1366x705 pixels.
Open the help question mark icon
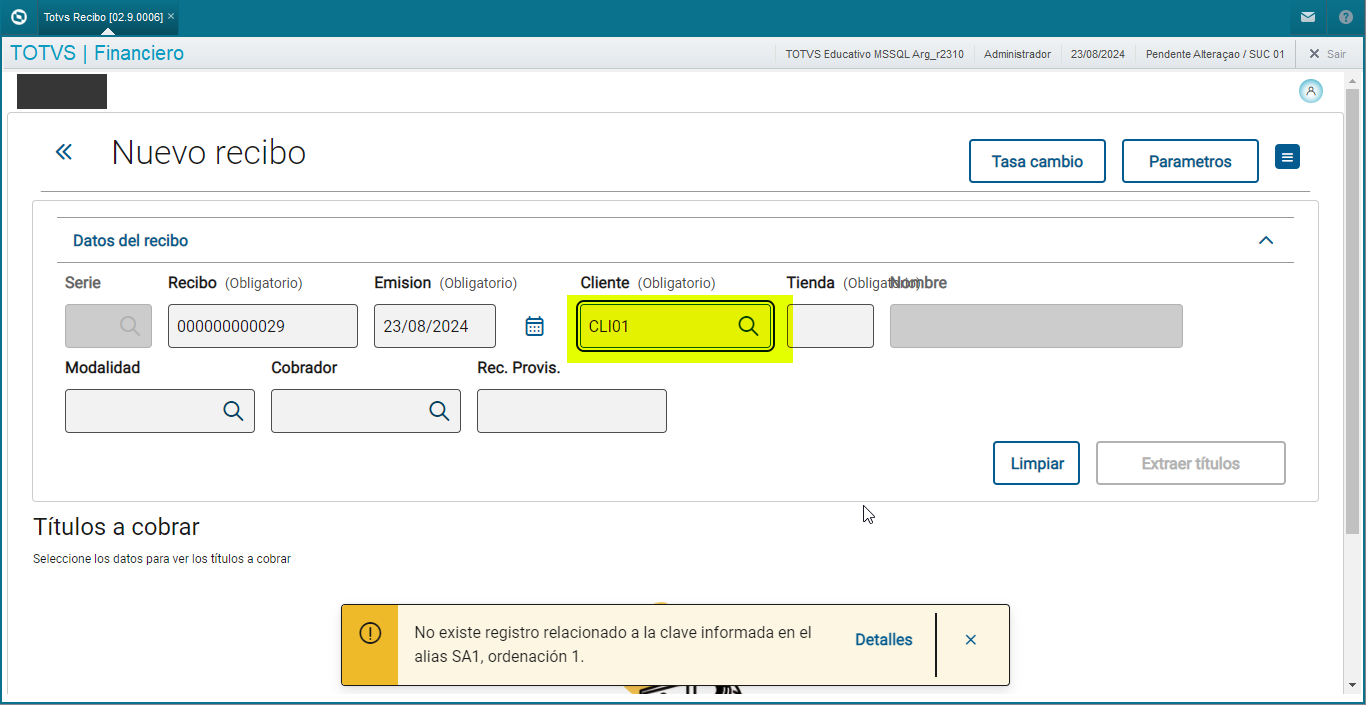1345,17
